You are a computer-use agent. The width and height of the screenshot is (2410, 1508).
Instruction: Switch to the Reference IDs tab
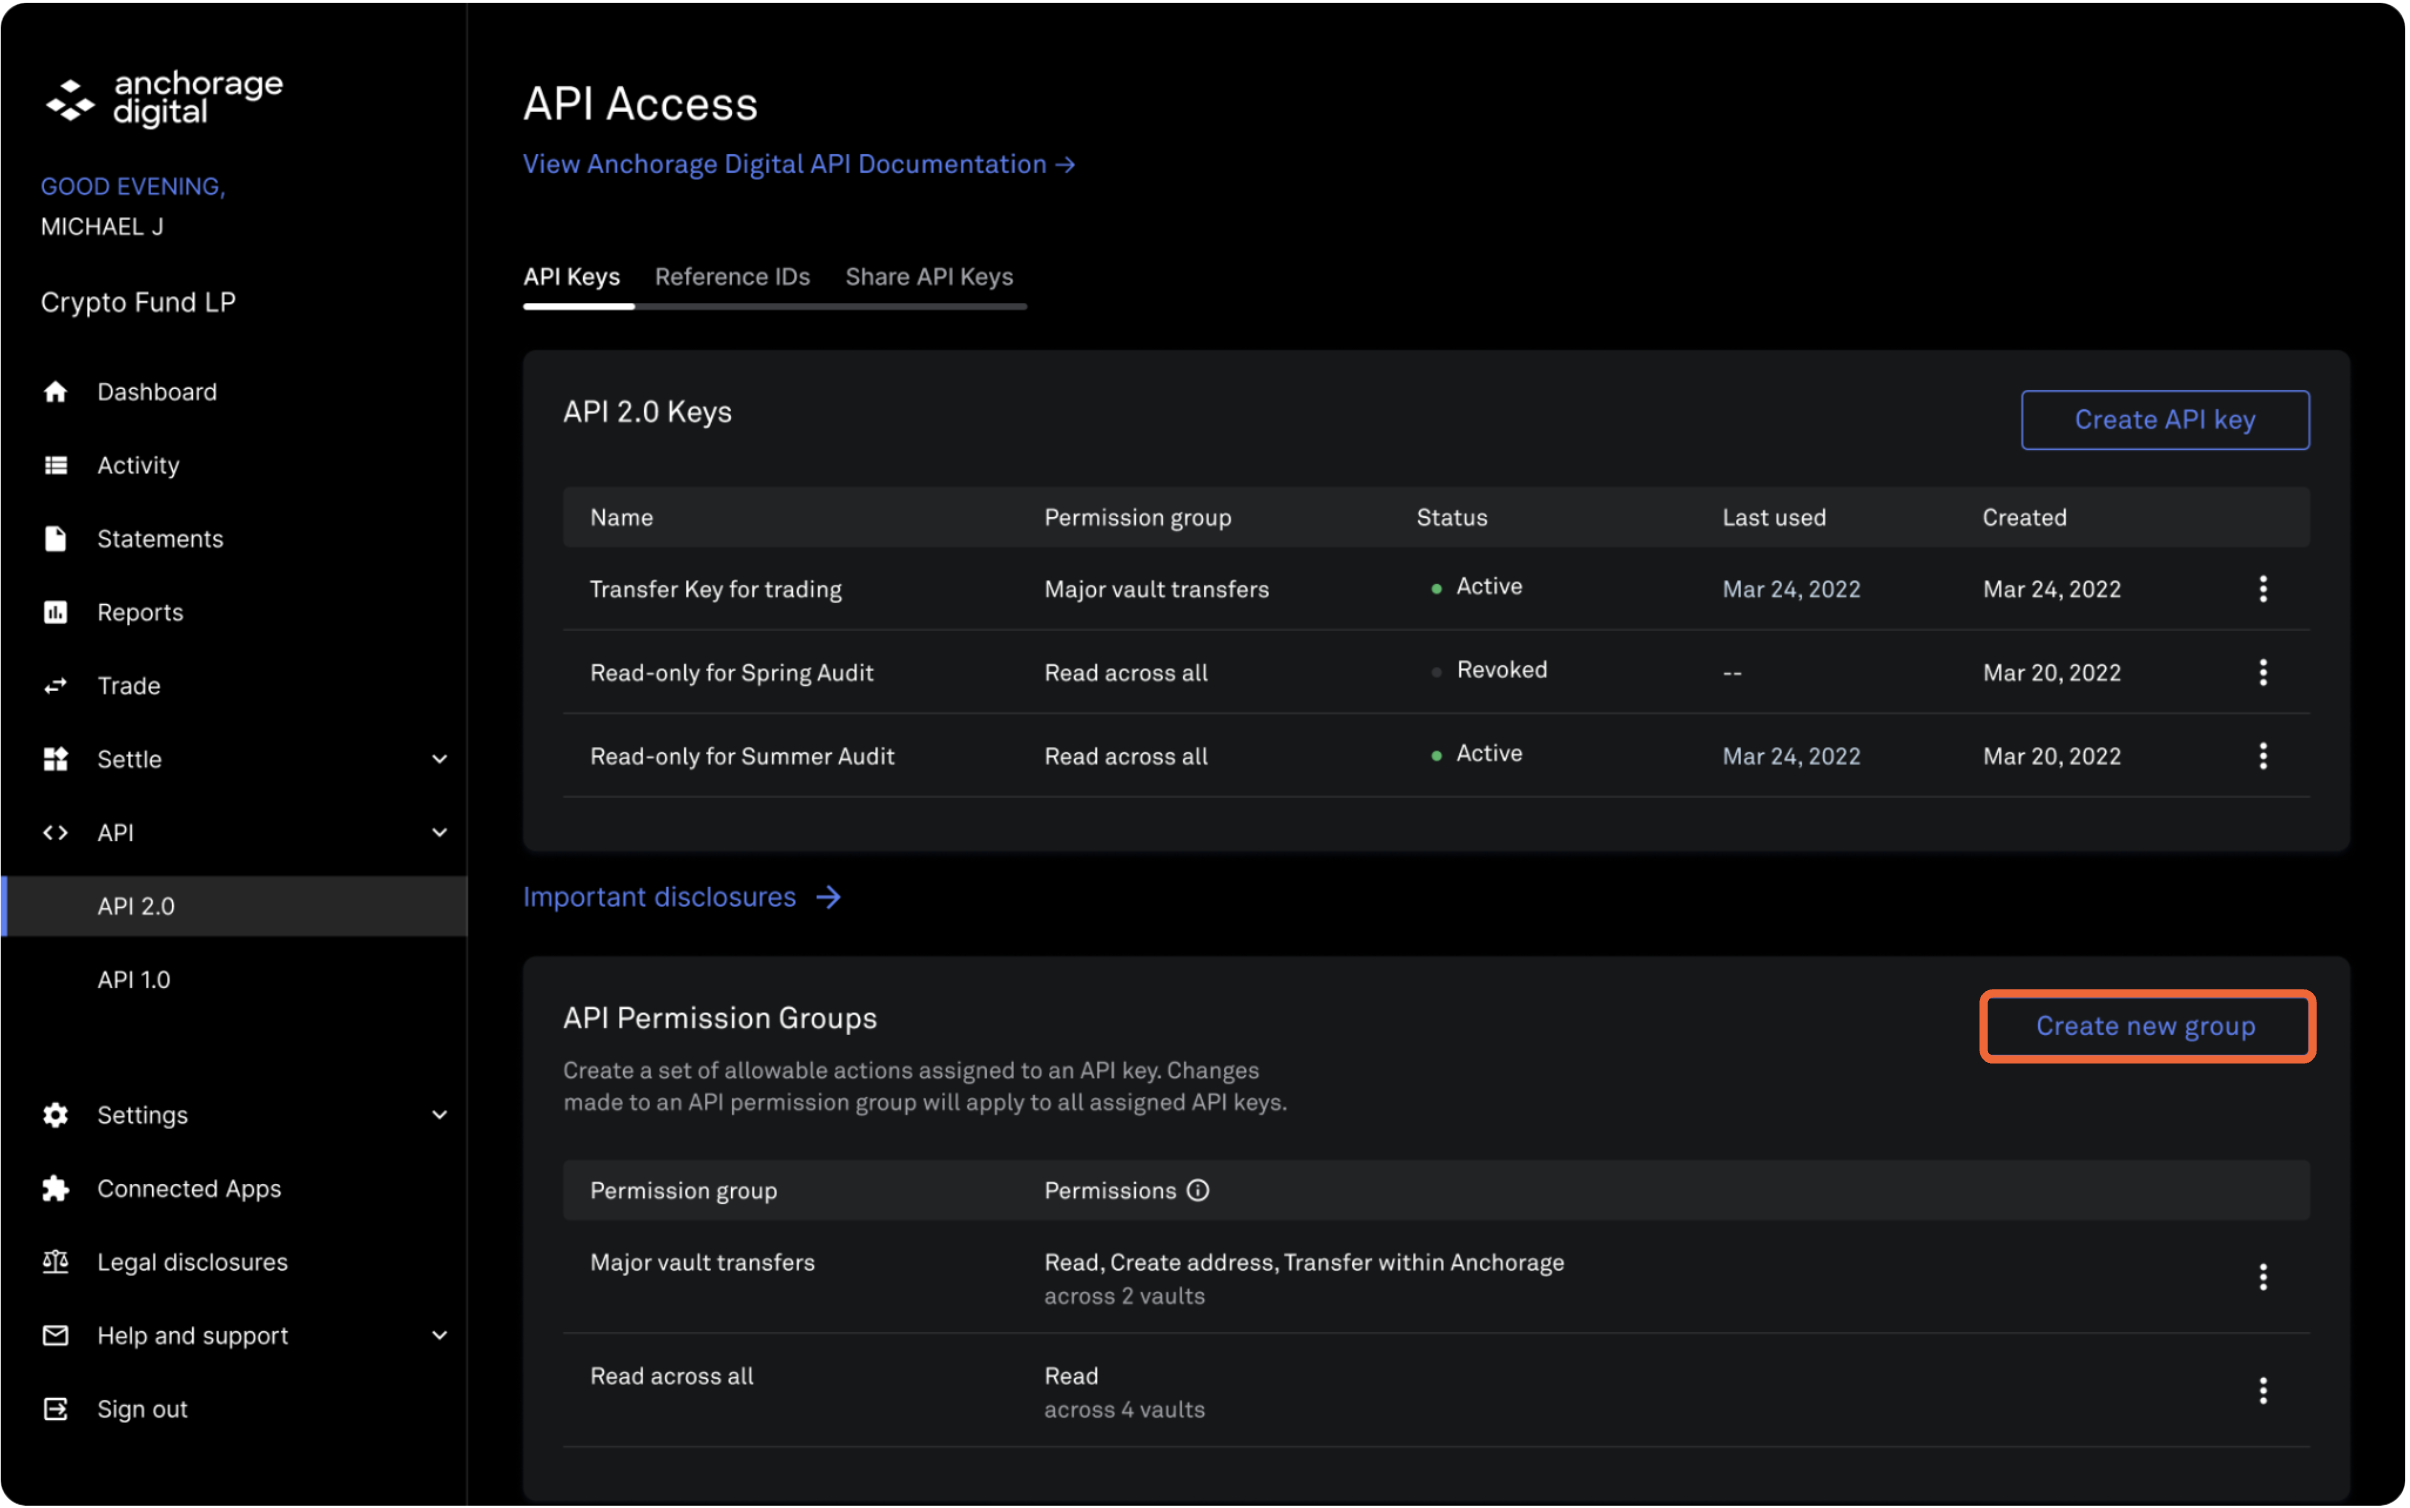733,277
